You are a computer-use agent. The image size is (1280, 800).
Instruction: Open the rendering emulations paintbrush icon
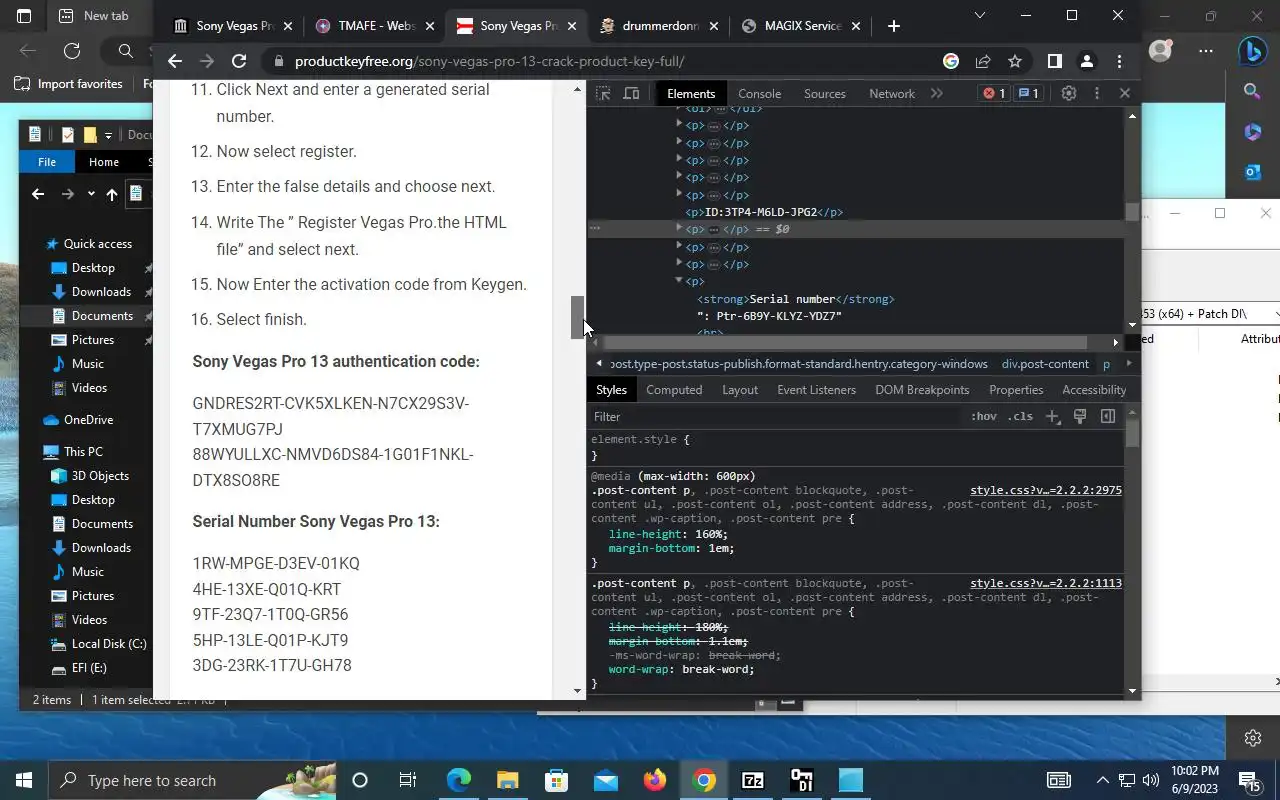point(1080,416)
